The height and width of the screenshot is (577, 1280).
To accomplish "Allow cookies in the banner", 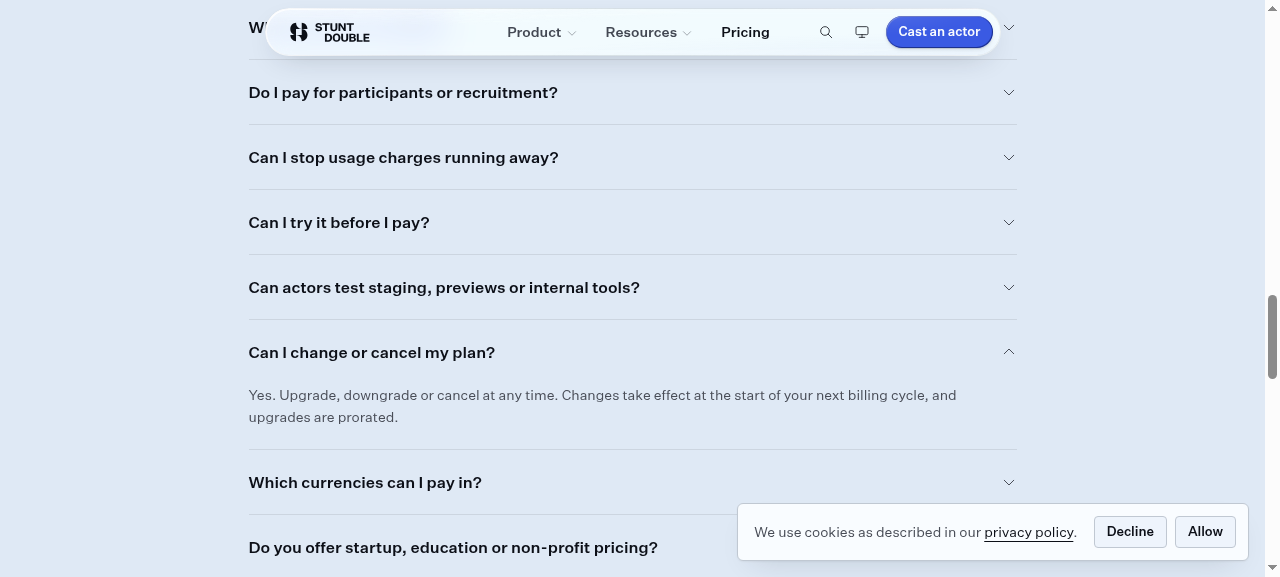I will pos(1205,532).
